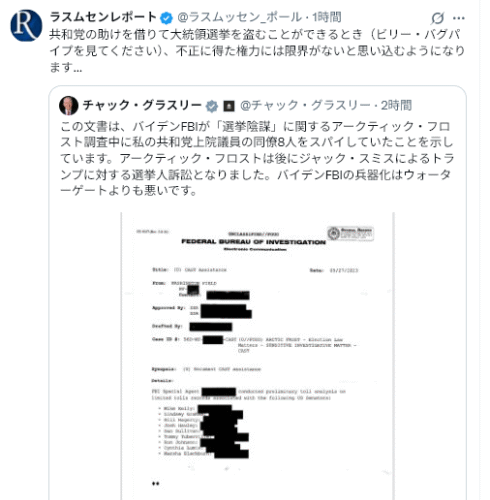Viewport: 490px width, 500px height.
Task: Click the gray verified badge beside チャック・グラスリー
Action: click(x=212, y=106)
